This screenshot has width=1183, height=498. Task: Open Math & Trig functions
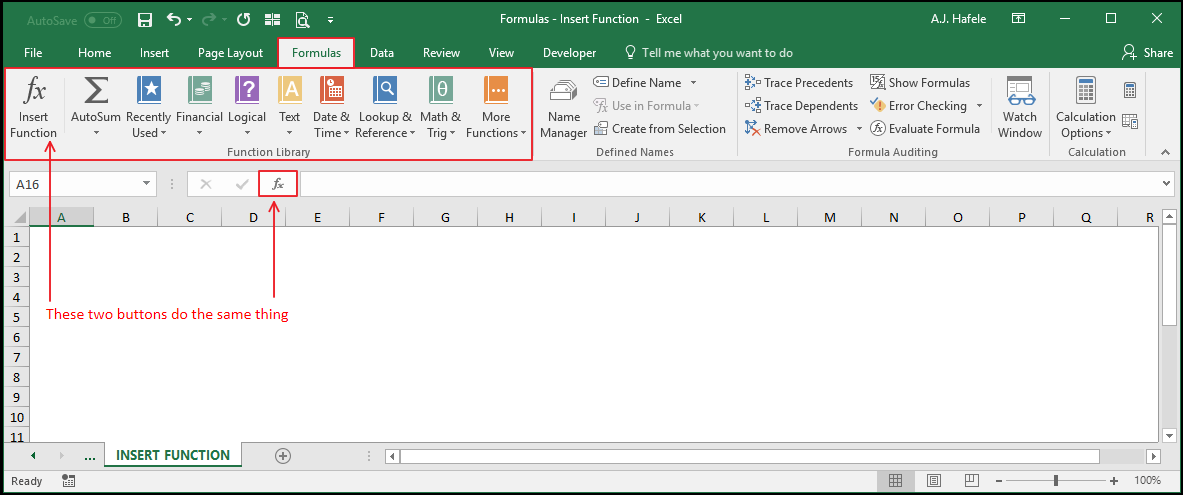point(441,108)
